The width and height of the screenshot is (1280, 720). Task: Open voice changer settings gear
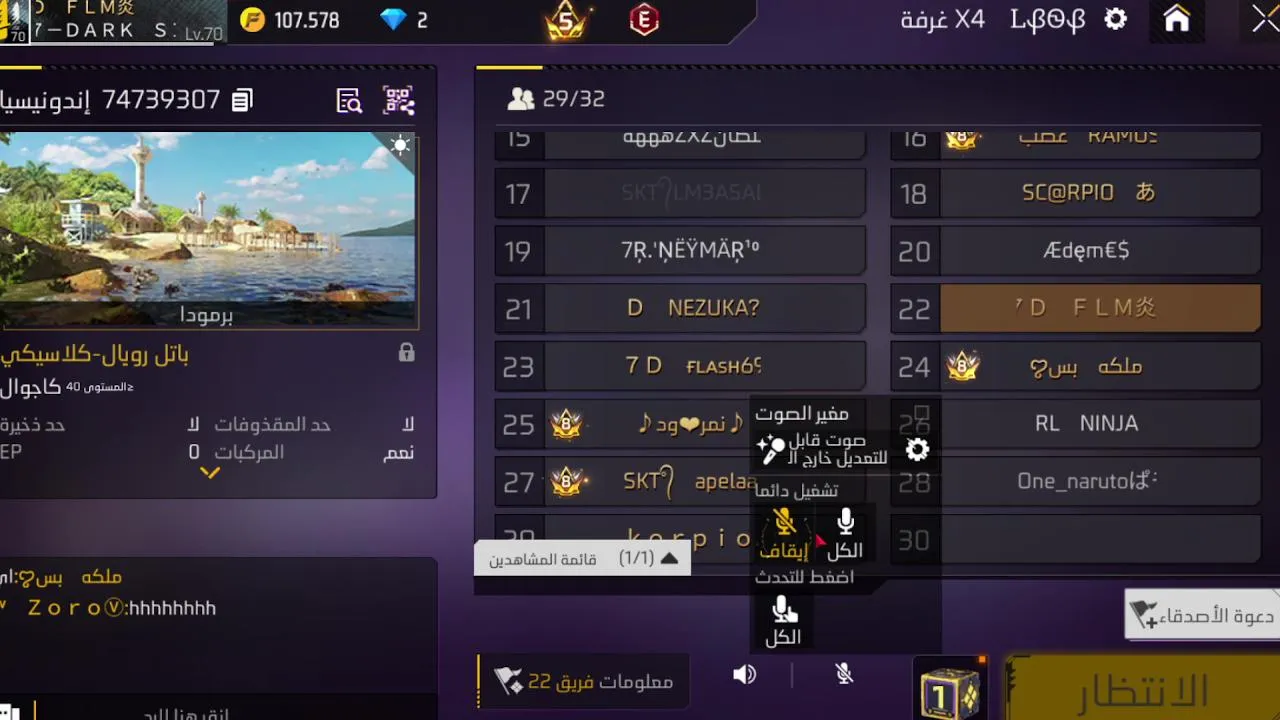tap(917, 450)
